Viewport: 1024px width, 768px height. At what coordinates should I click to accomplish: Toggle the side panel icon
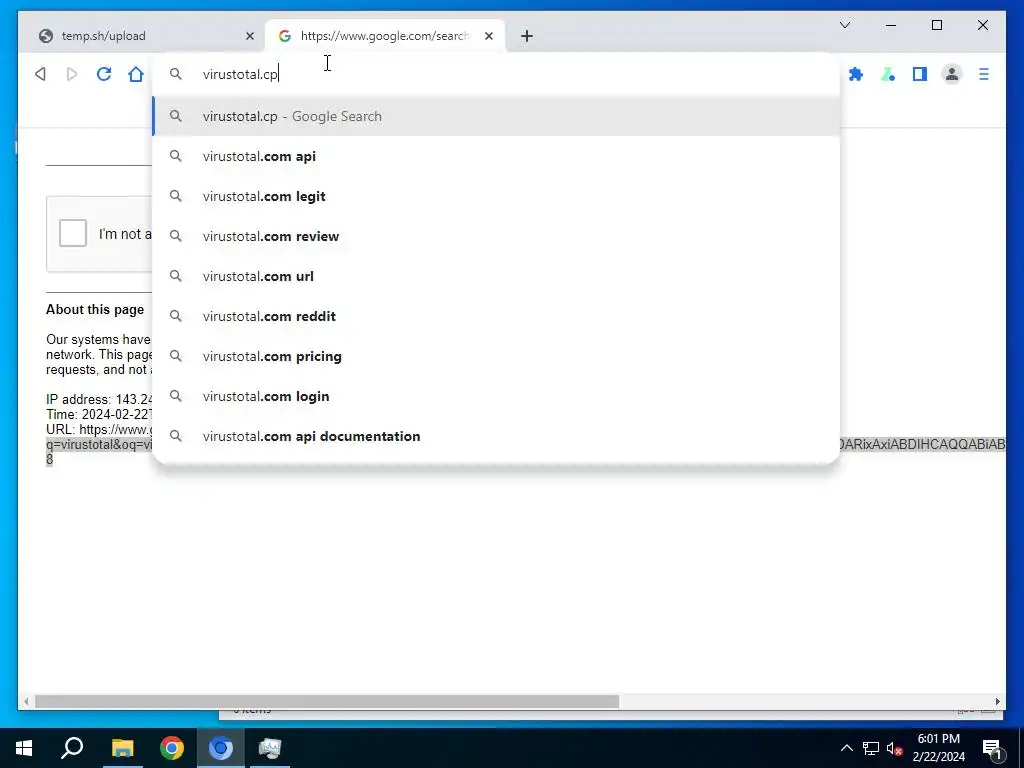point(920,74)
